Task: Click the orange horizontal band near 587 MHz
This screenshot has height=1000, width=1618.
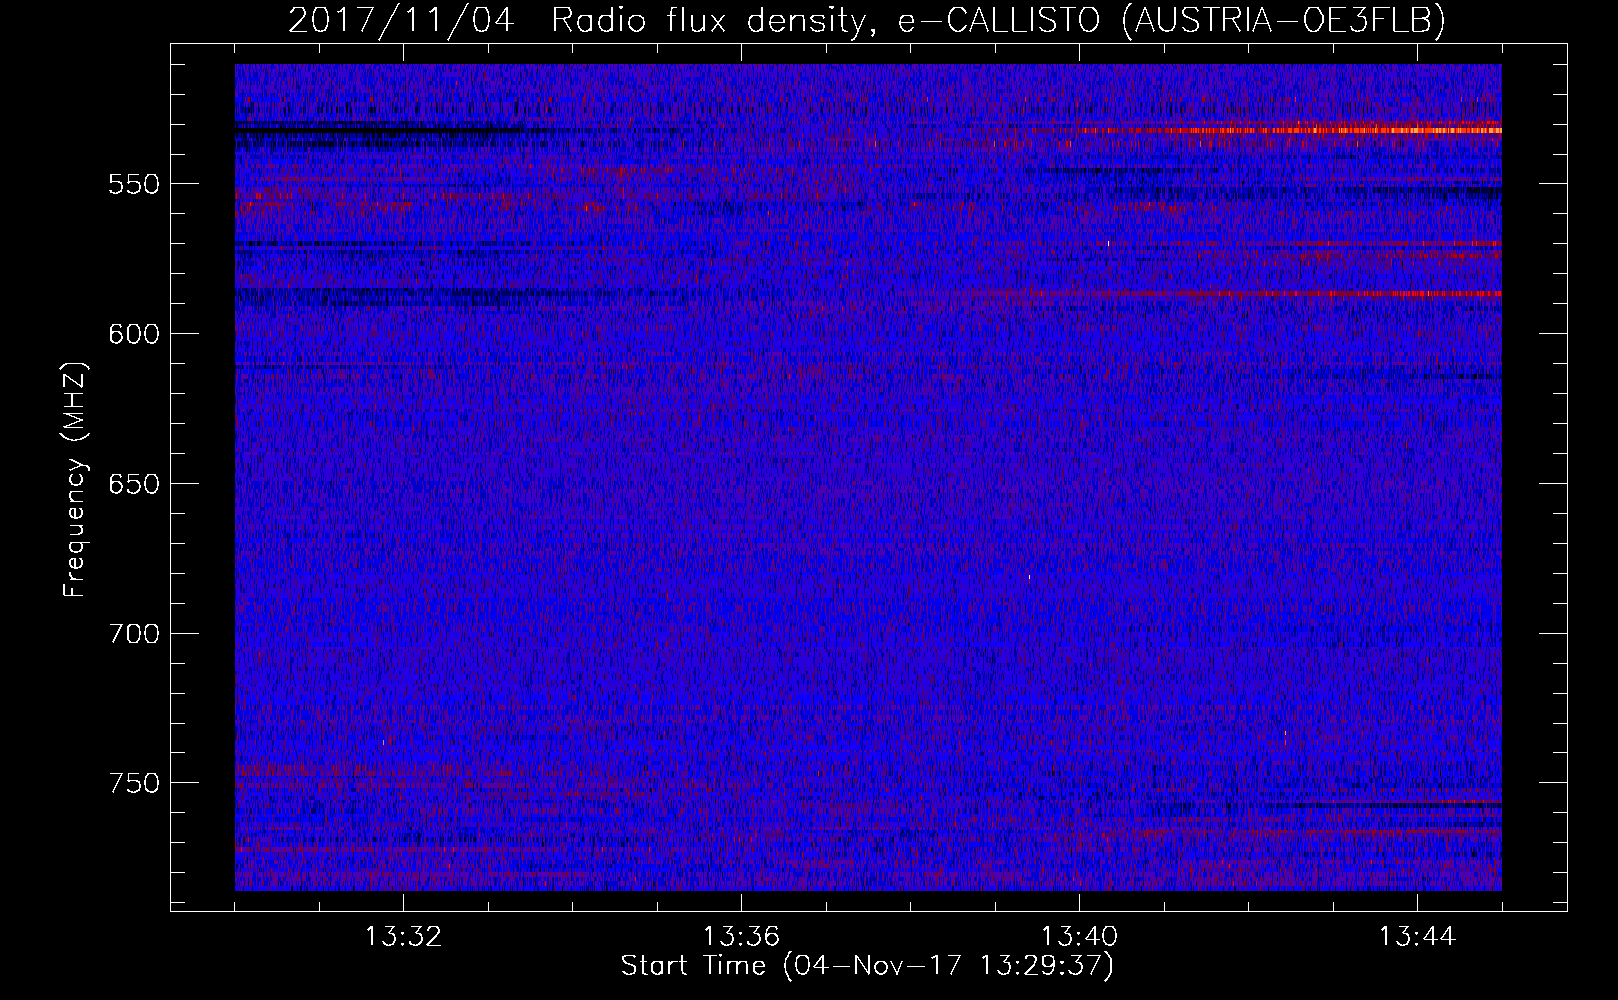Action: (x=1340, y=294)
